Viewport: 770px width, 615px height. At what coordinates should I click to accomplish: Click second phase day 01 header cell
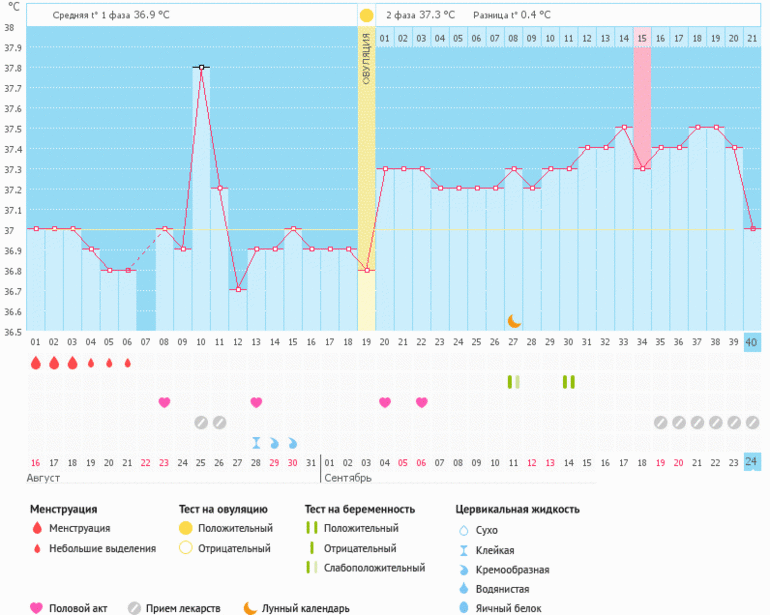385,38
